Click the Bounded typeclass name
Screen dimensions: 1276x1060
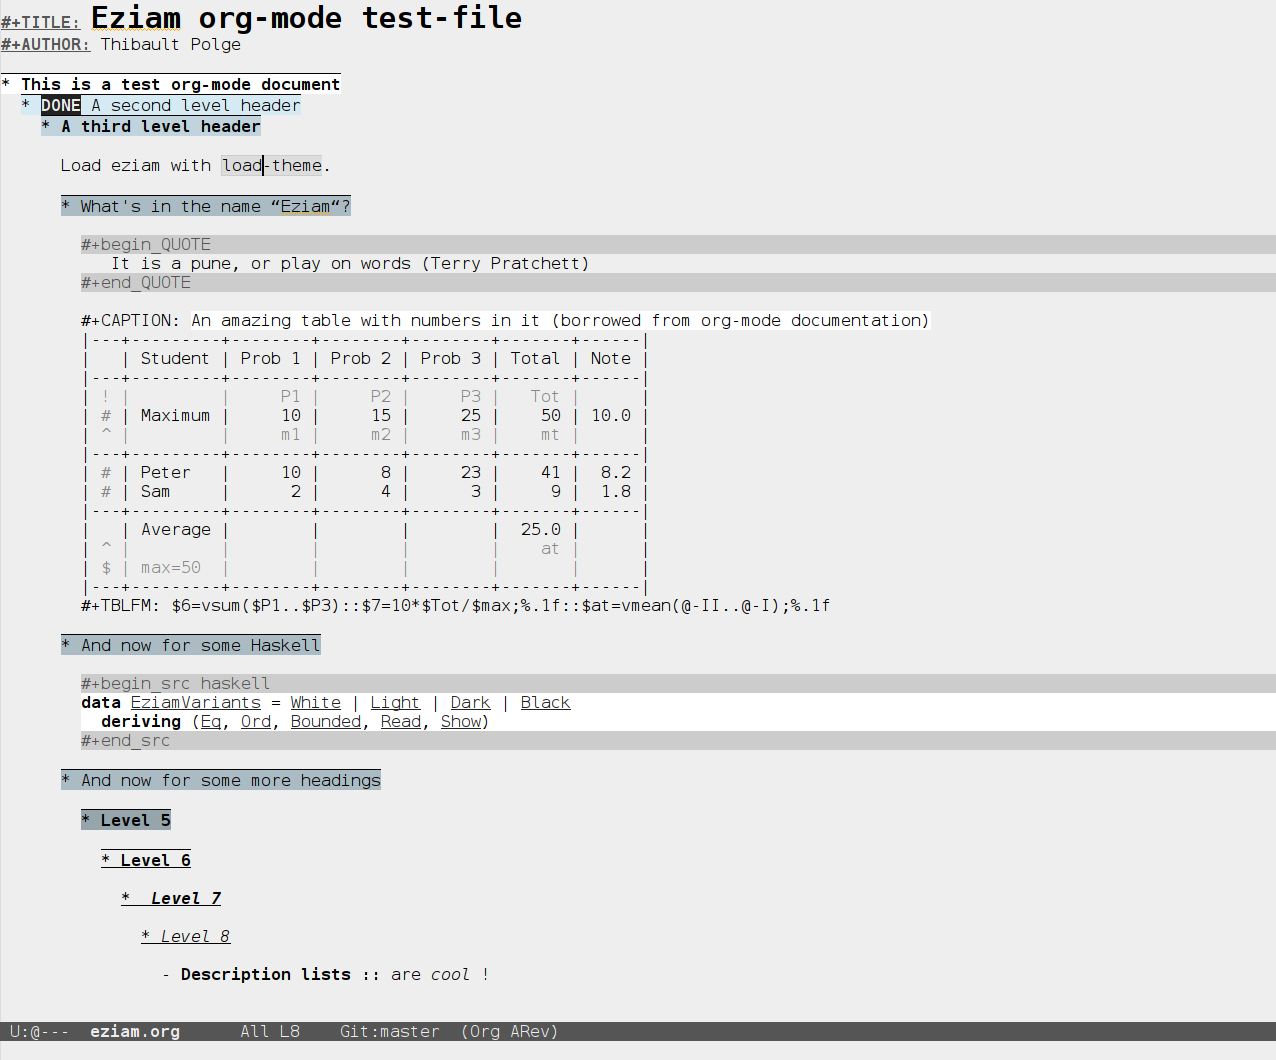[326, 722]
